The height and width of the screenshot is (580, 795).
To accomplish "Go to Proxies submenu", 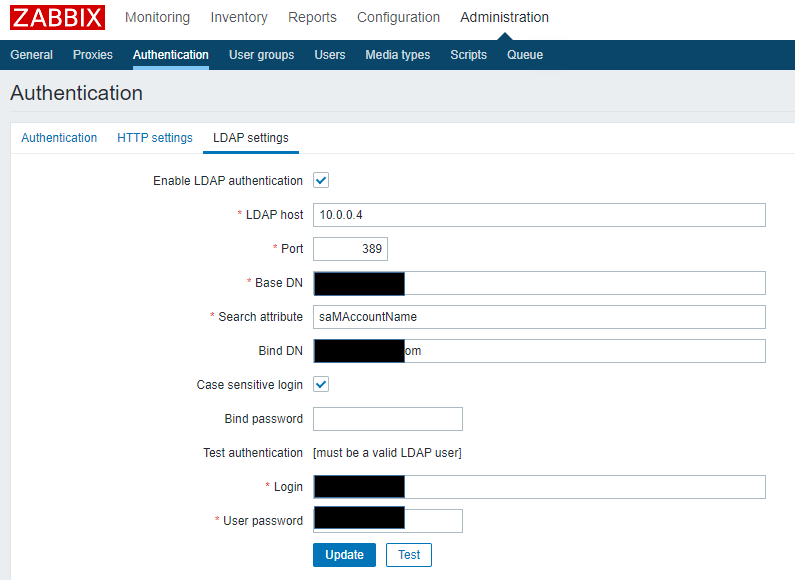I will pos(93,55).
